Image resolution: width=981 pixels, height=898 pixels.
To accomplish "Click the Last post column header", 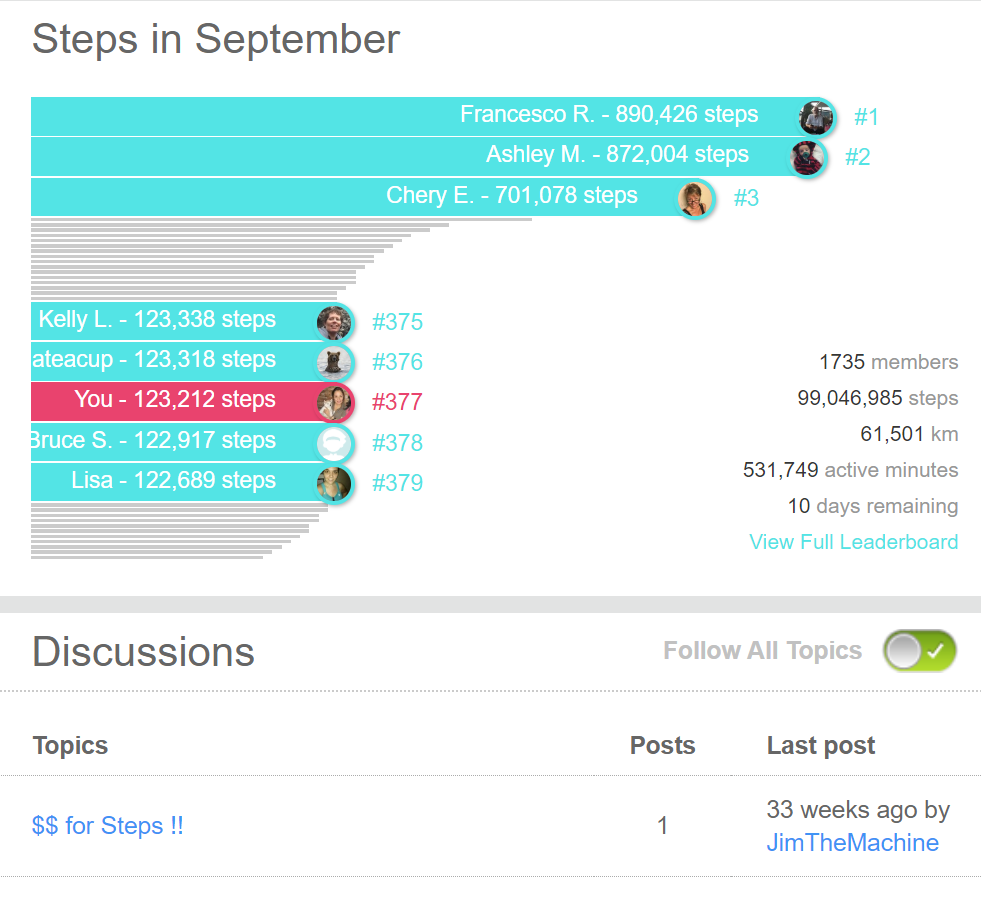I will click(x=820, y=745).
